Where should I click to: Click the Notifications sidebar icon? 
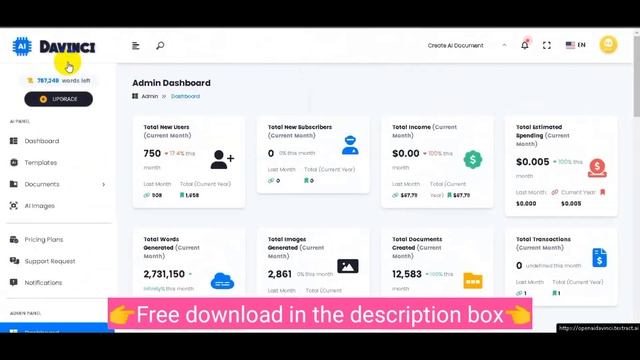[x=13, y=282]
